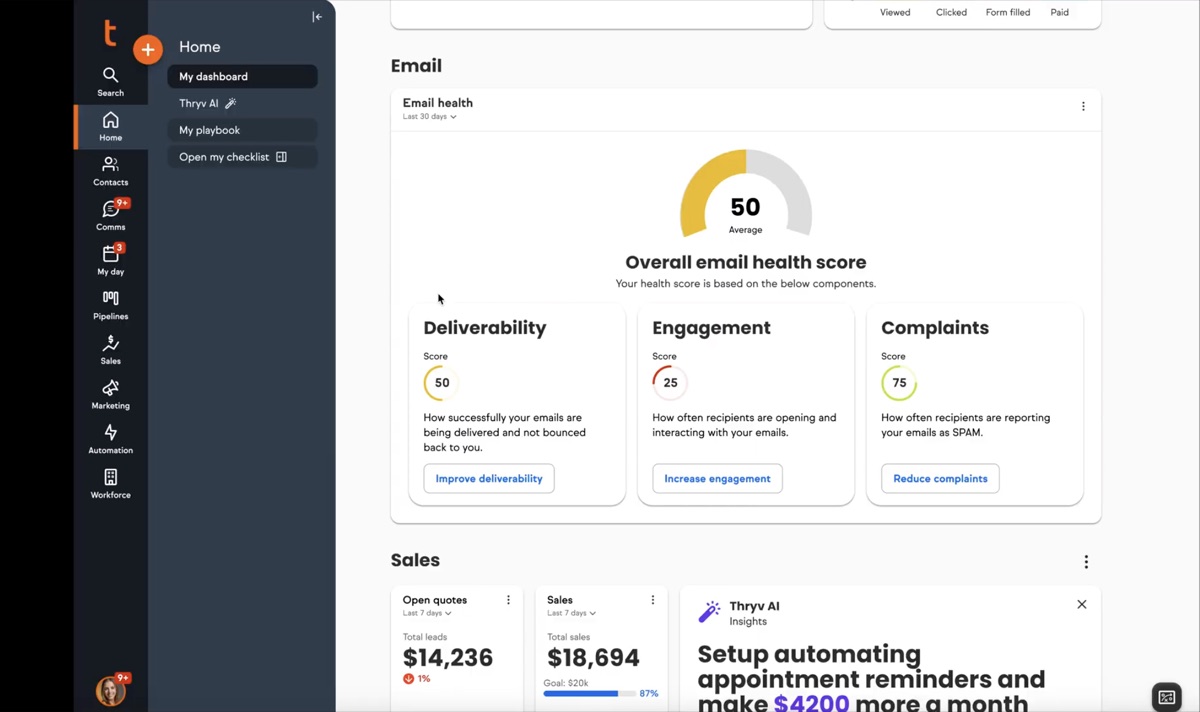The width and height of the screenshot is (1200, 712).
Task: Expand Open quotes Last 7 days dropdown
Action: tap(427, 613)
